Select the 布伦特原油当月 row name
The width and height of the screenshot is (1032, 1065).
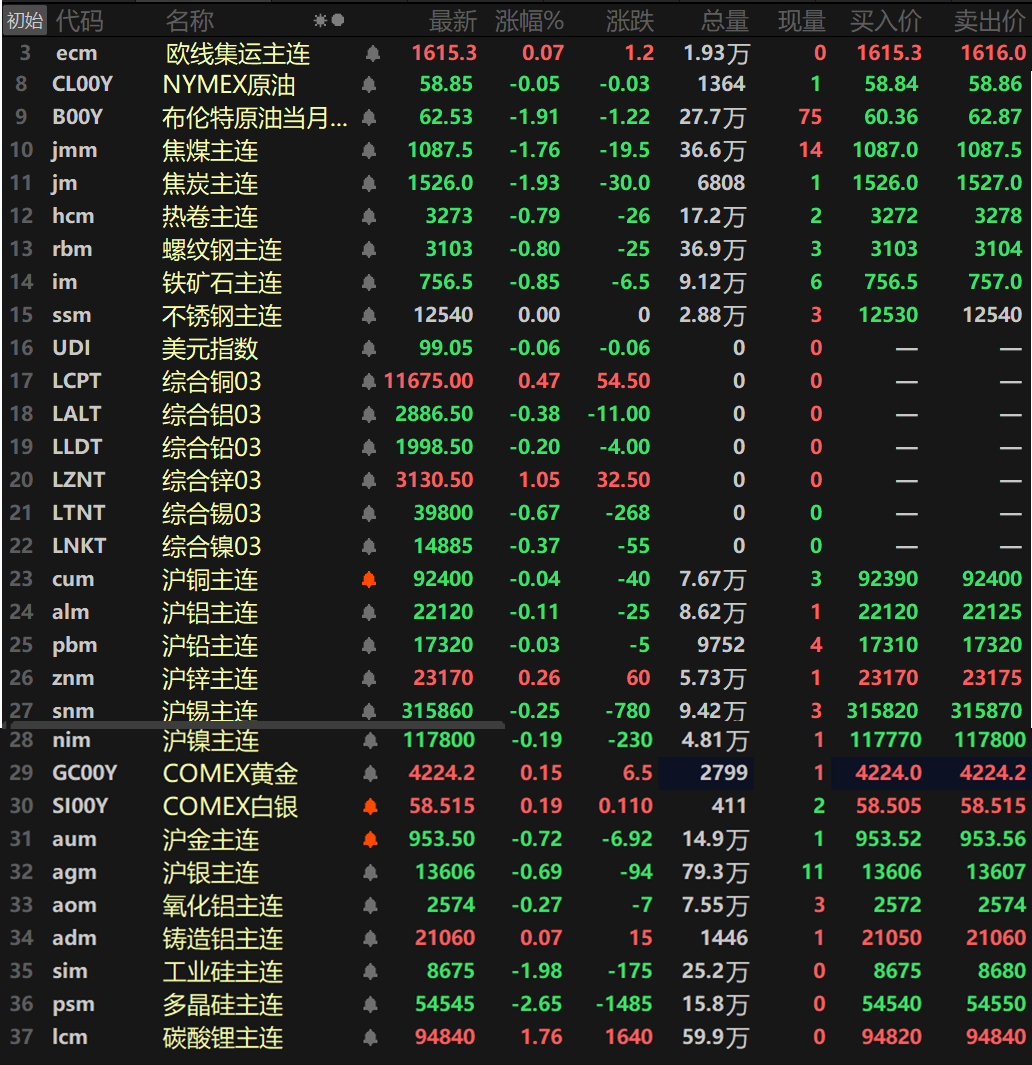point(254,118)
